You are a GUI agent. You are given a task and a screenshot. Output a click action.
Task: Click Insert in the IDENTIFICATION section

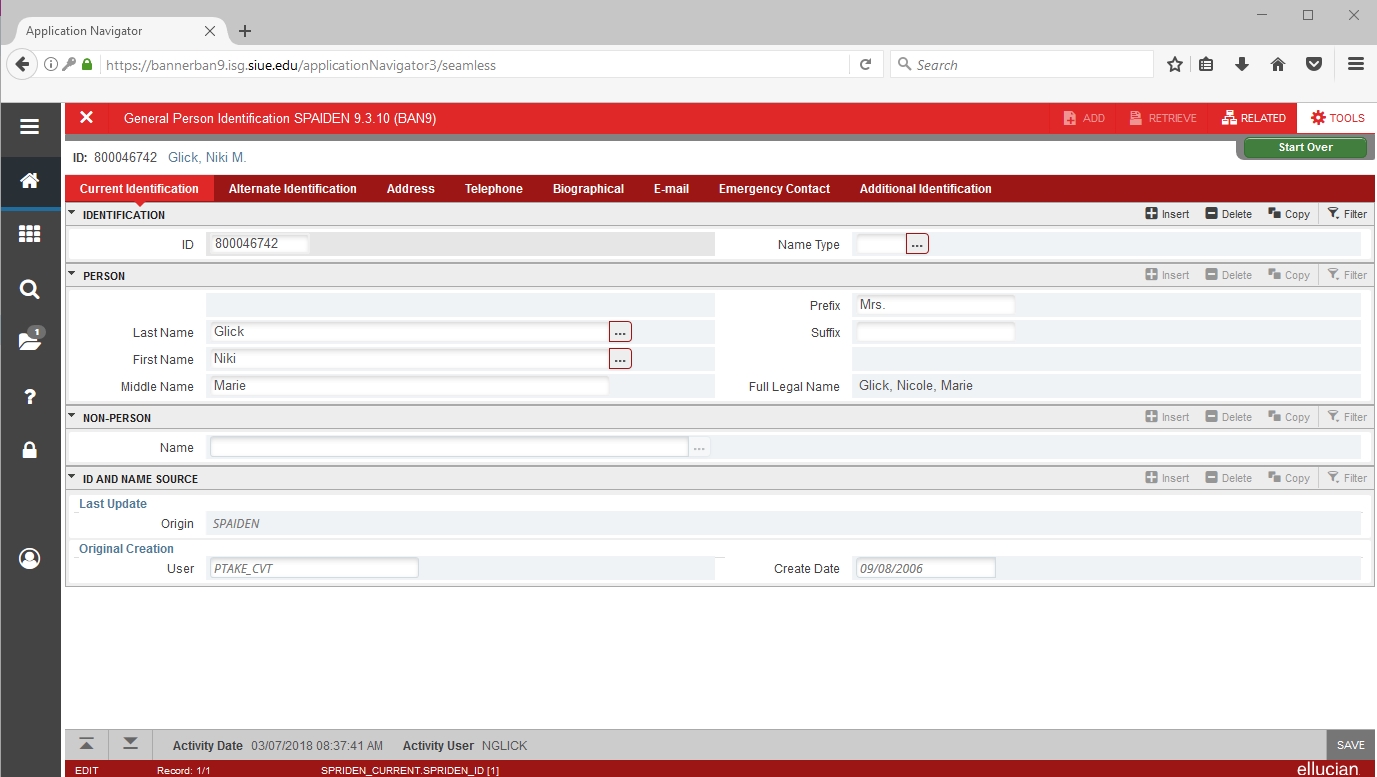(x=1167, y=214)
